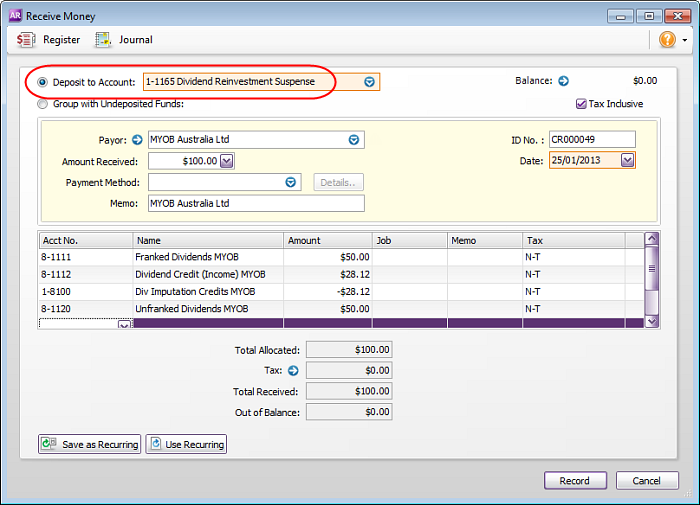Click the Balance zoom arrow icon
700x505 pixels.
click(x=563, y=81)
